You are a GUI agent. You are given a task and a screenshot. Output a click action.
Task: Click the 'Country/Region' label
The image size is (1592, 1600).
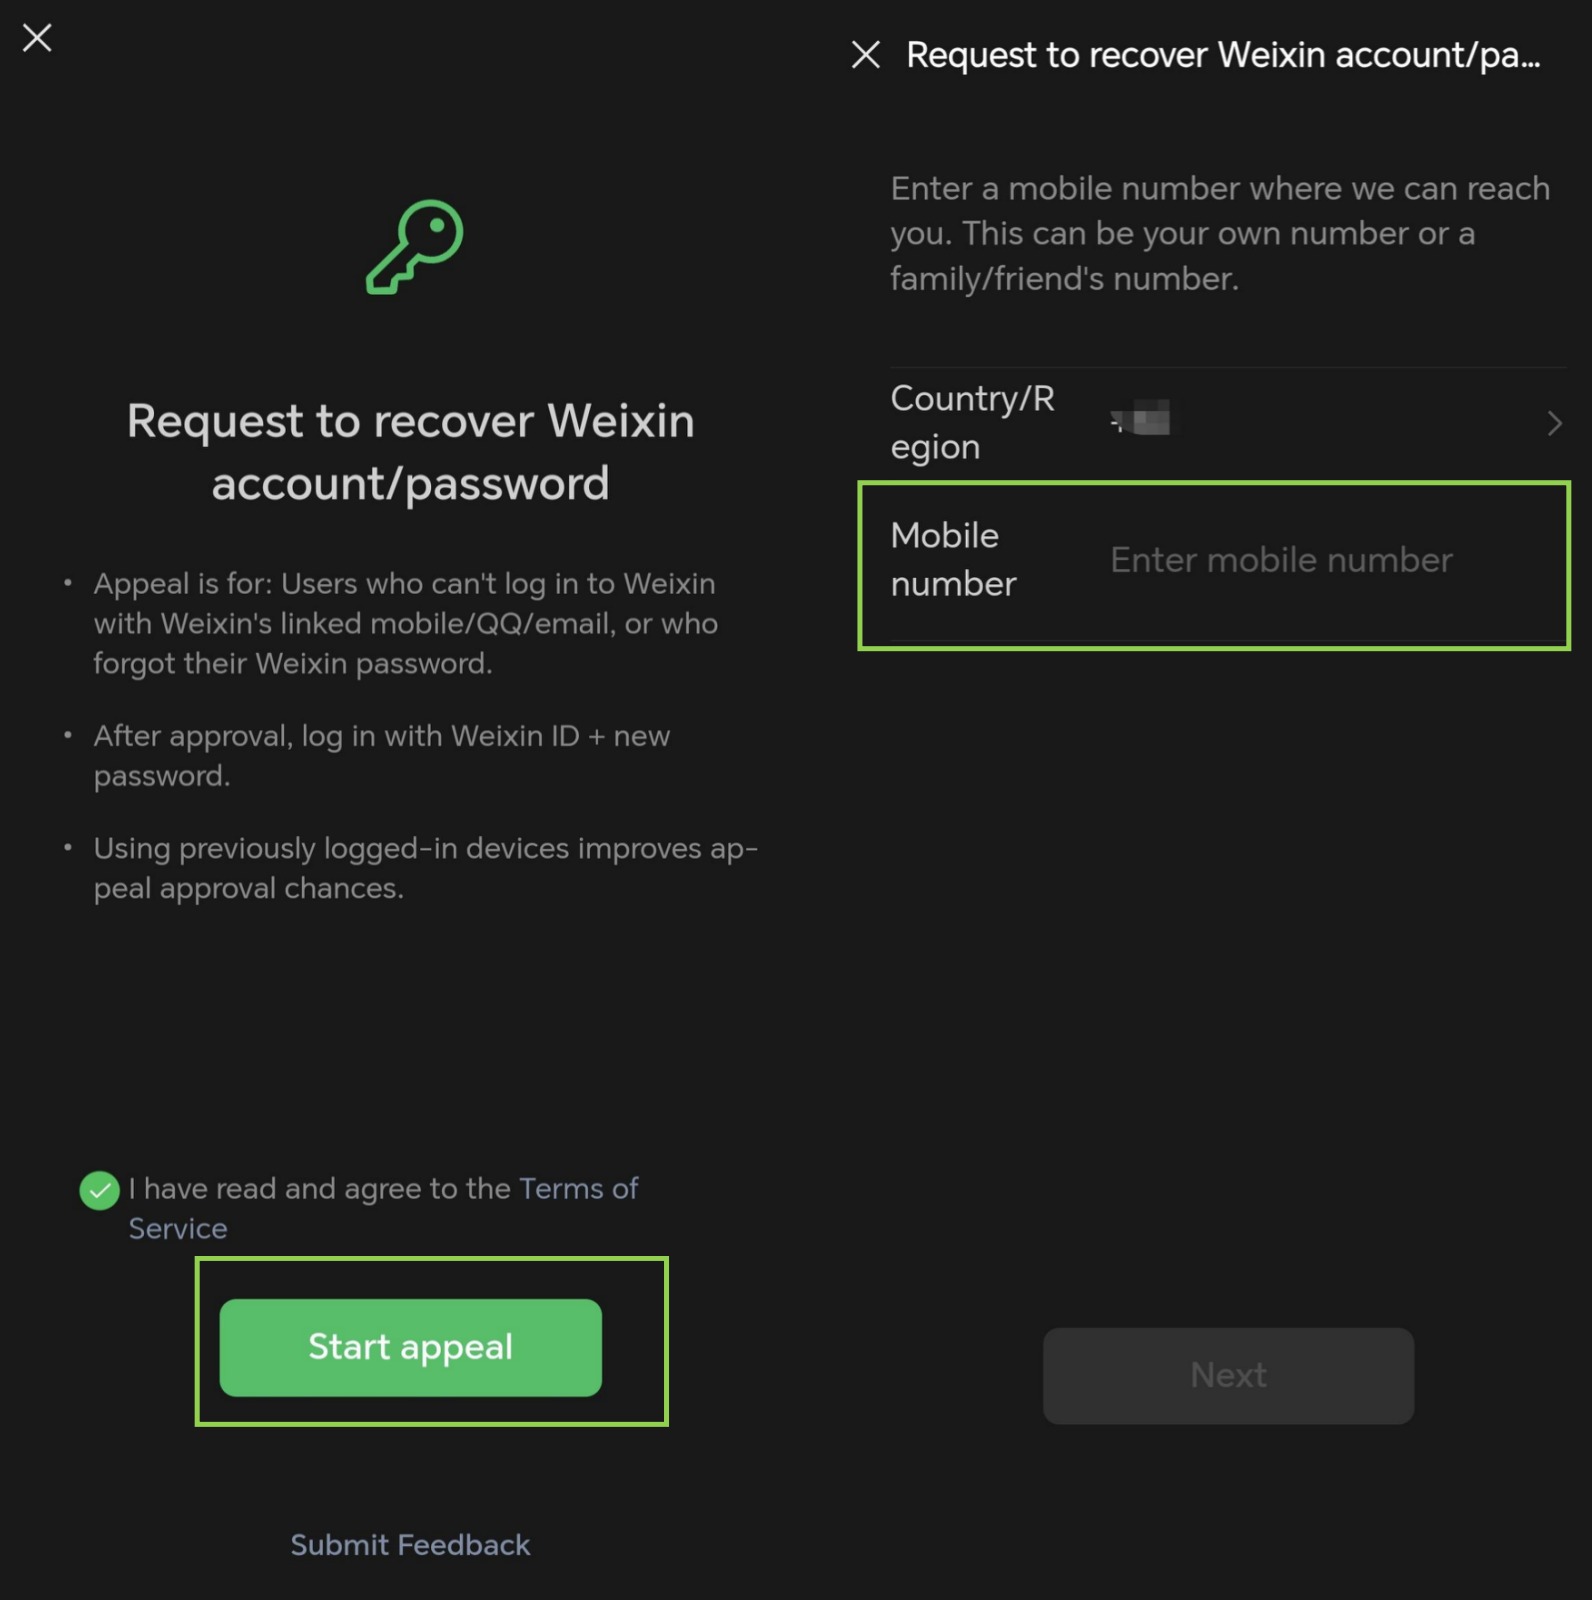[972, 423]
